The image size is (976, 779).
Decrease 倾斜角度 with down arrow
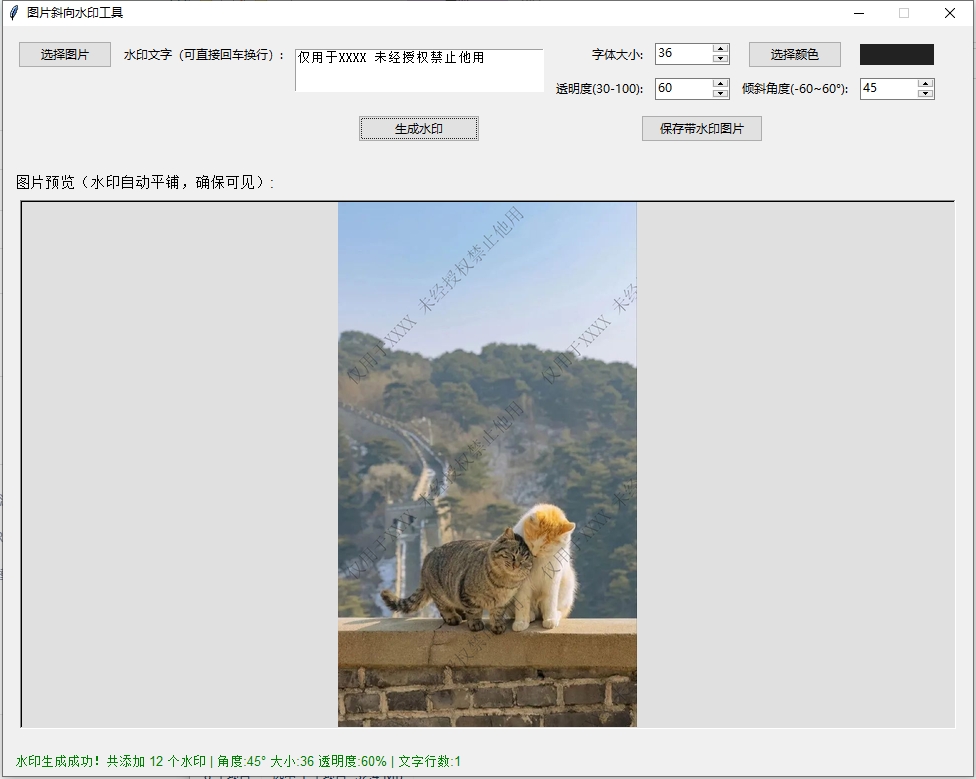925,93
